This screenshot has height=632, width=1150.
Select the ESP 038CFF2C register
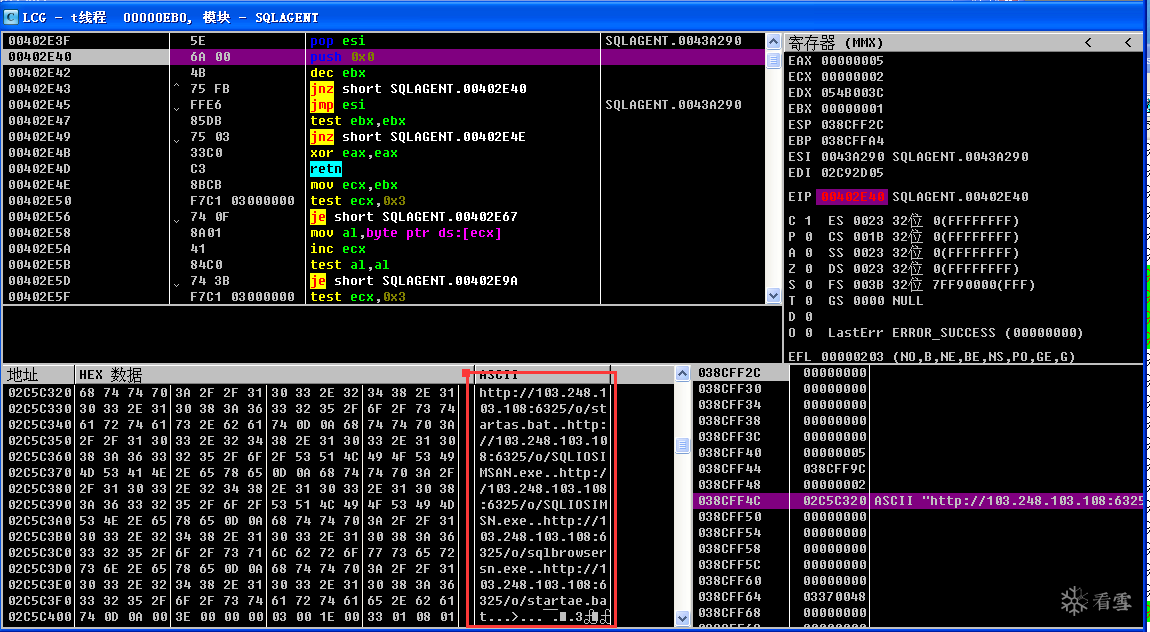(836, 125)
